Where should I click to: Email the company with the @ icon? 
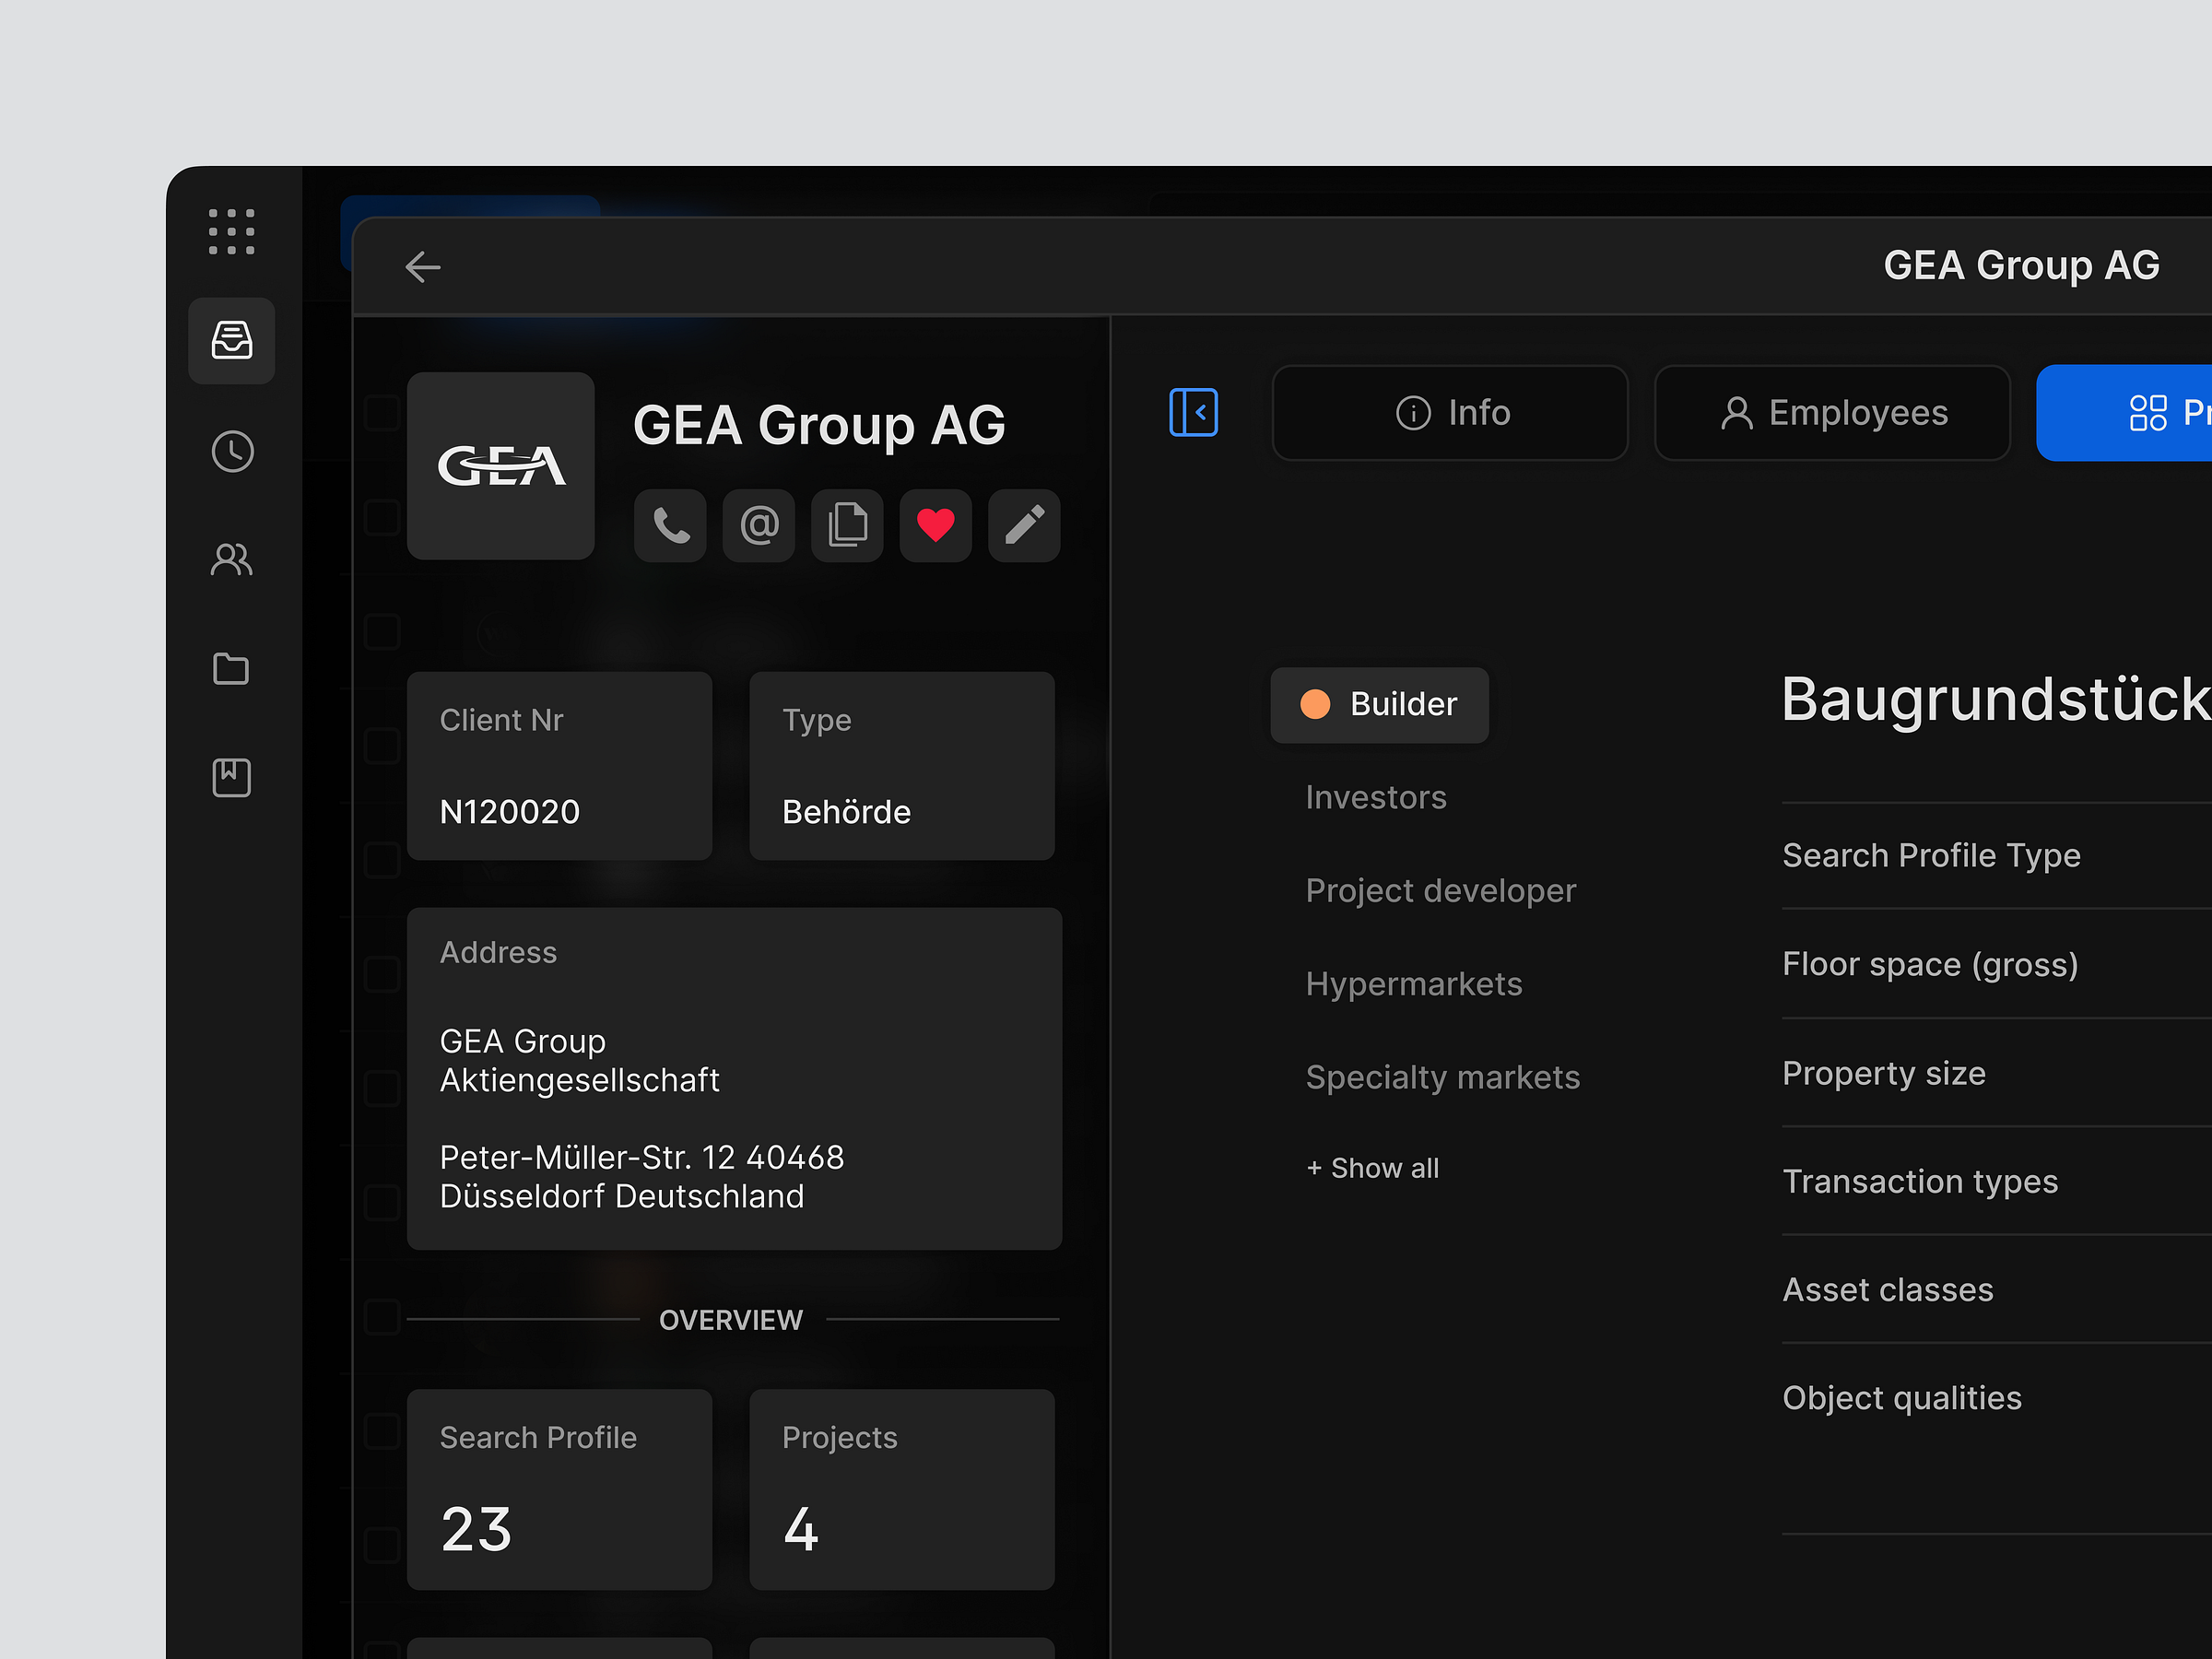pos(759,525)
